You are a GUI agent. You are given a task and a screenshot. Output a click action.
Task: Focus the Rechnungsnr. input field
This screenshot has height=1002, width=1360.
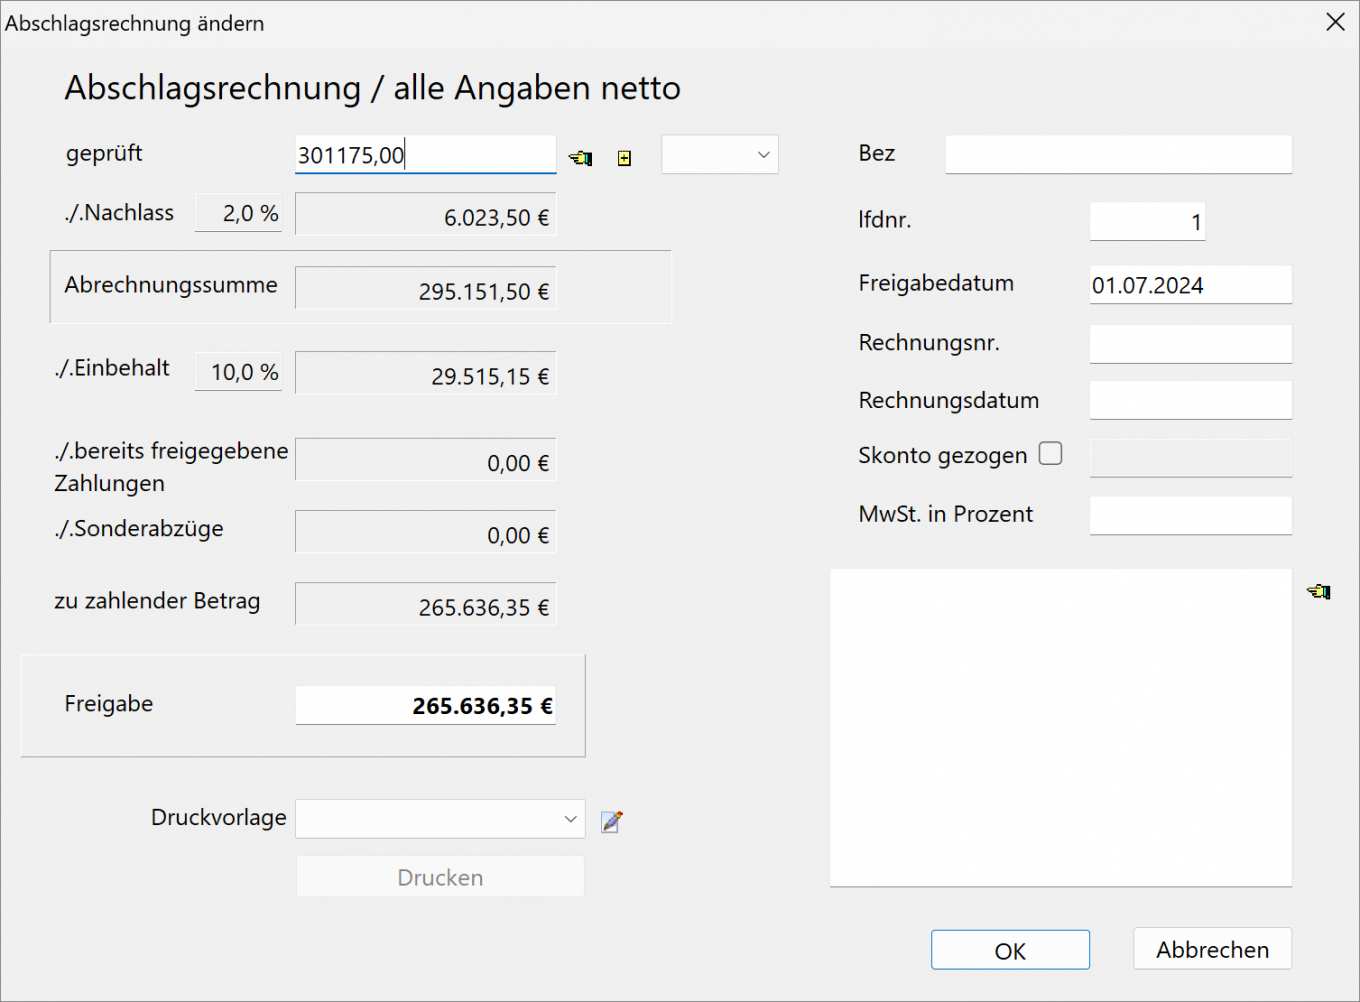tap(1190, 344)
